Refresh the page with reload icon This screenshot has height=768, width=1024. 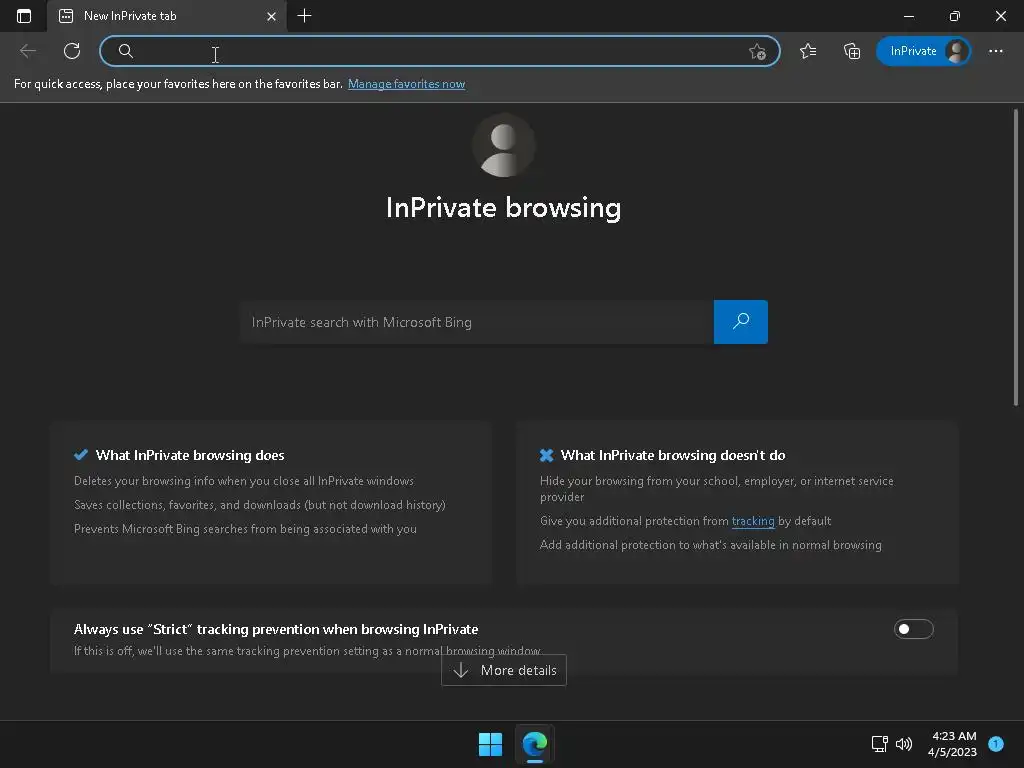[x=72, y=51]
